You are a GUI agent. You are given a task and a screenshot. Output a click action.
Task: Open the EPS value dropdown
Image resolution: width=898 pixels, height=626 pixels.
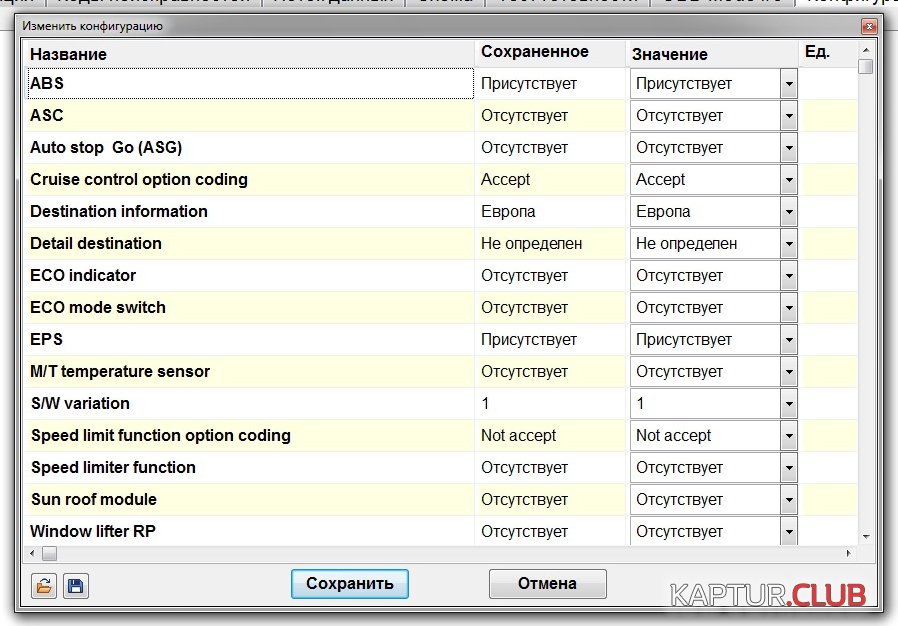point(789,340)
